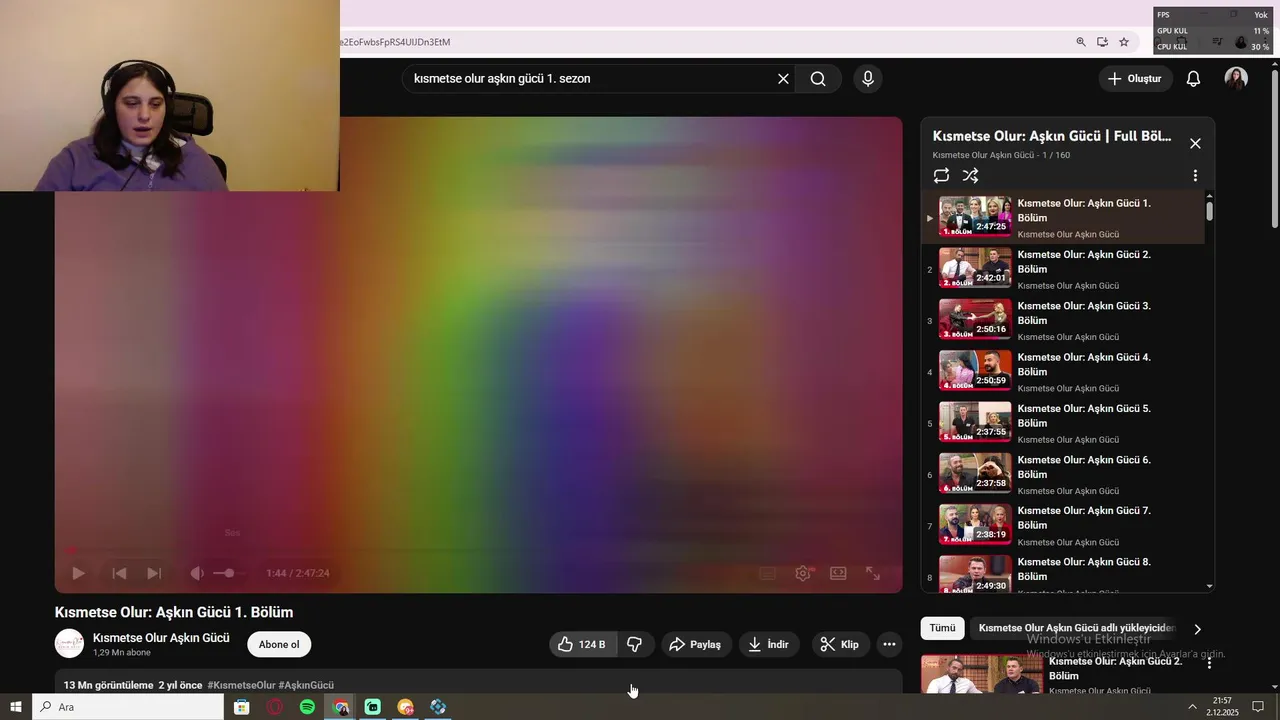Open Chrome from taskbar
This screenshot has width=1280, height=720.
coord(341,707)
